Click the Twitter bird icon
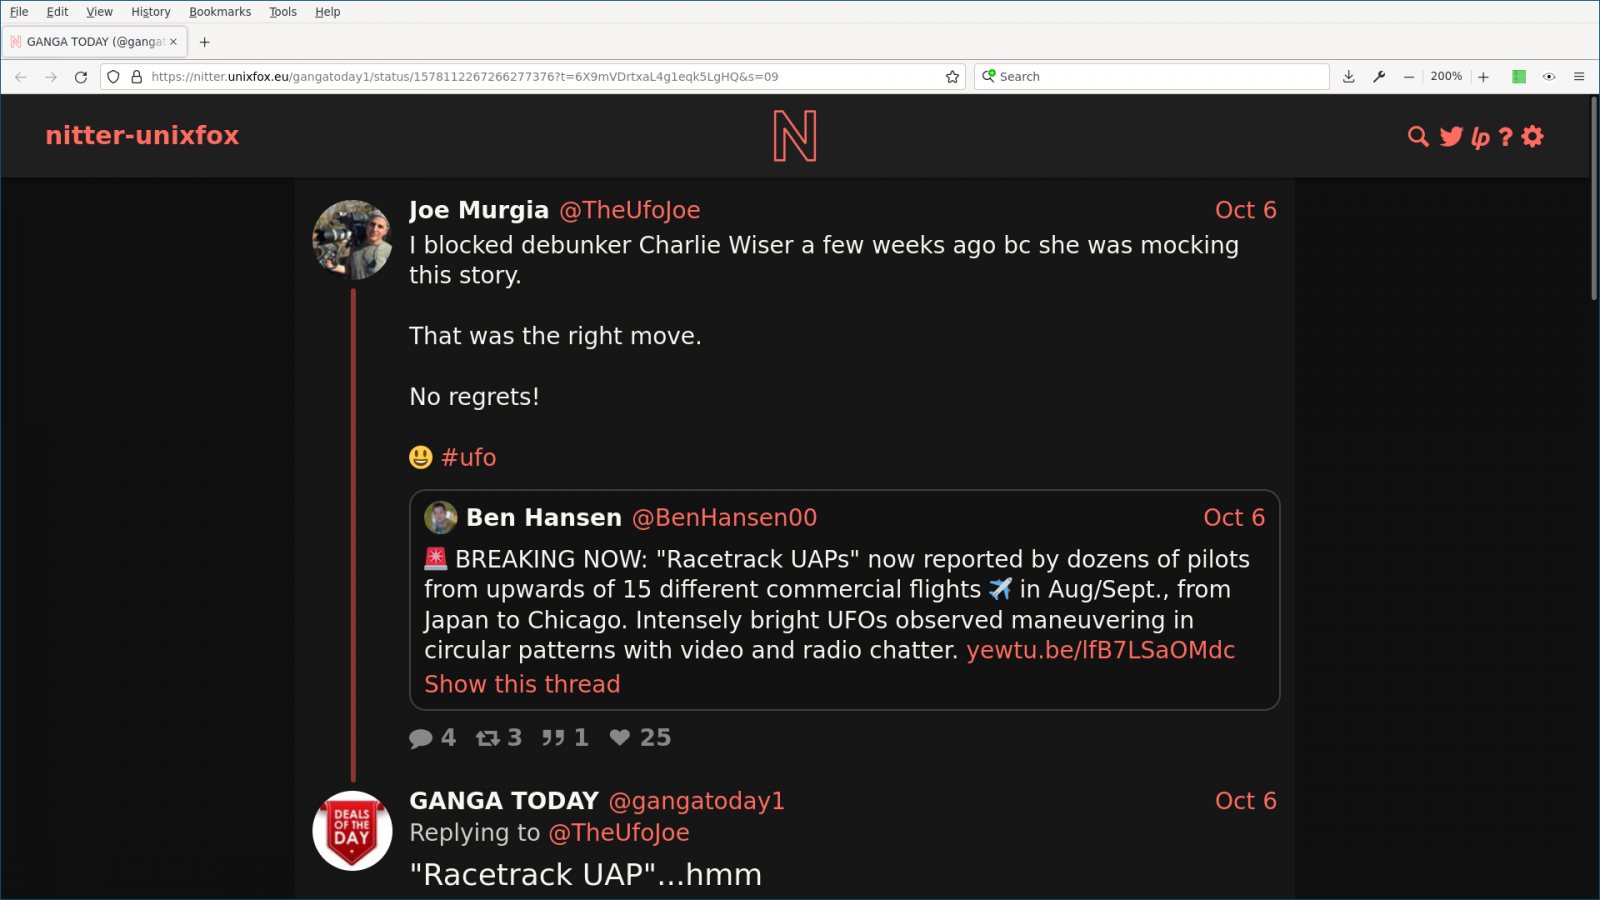The width and height of the screenshot is (1600, 900). point(1451,137)
